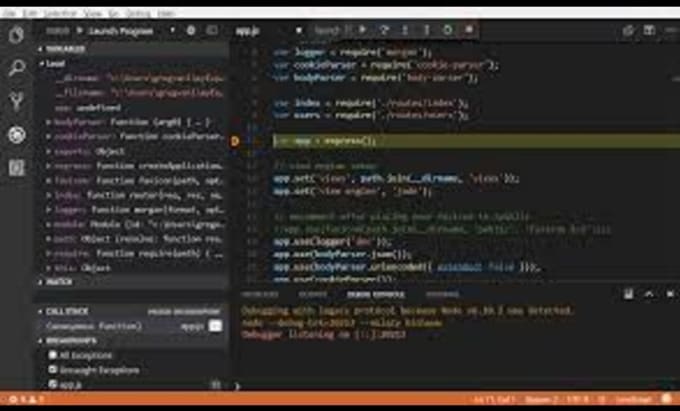Click the line and column status indicator
The height and width of the screenshot is (411, 680).
495,399
